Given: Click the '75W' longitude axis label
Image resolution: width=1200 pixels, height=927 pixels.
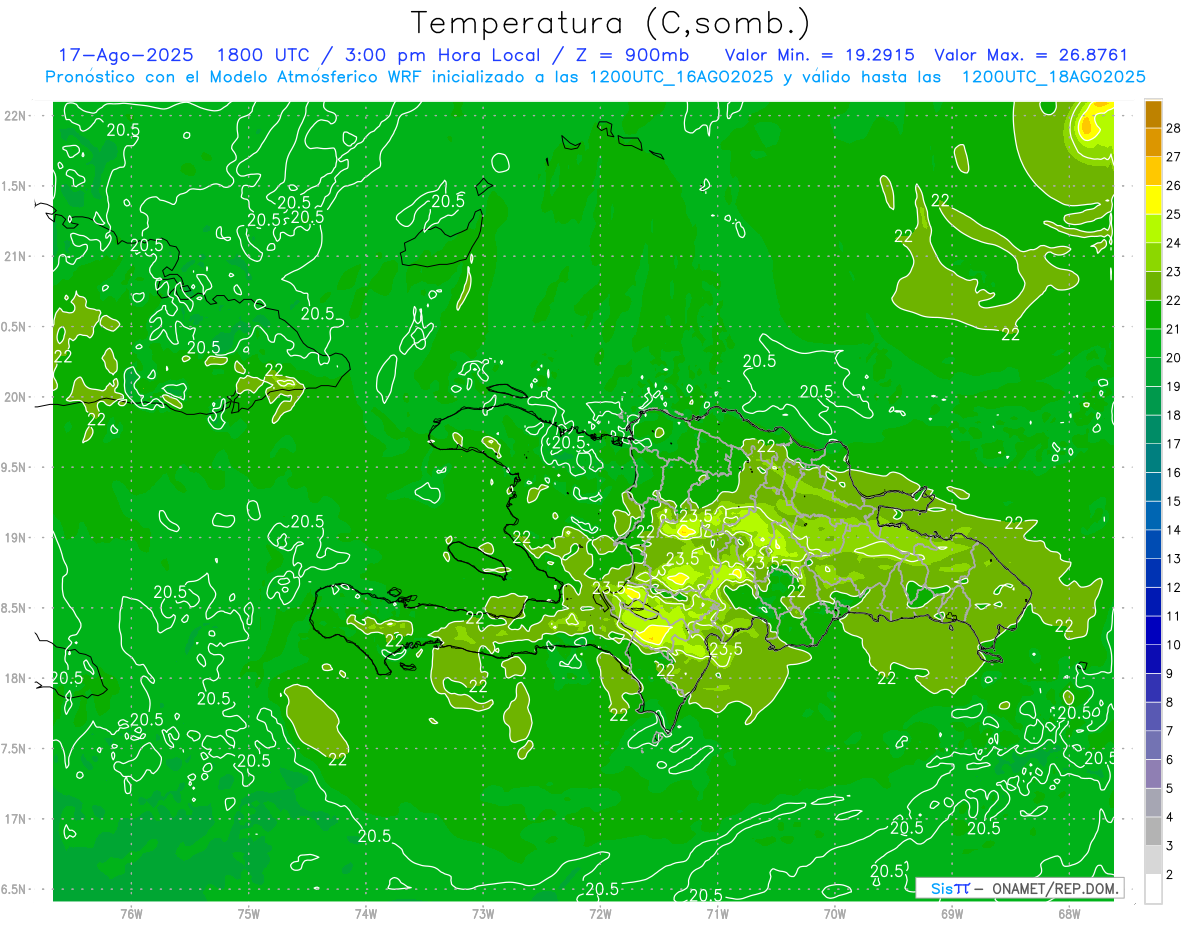Looking at the screenshot, I should (249, 914).
